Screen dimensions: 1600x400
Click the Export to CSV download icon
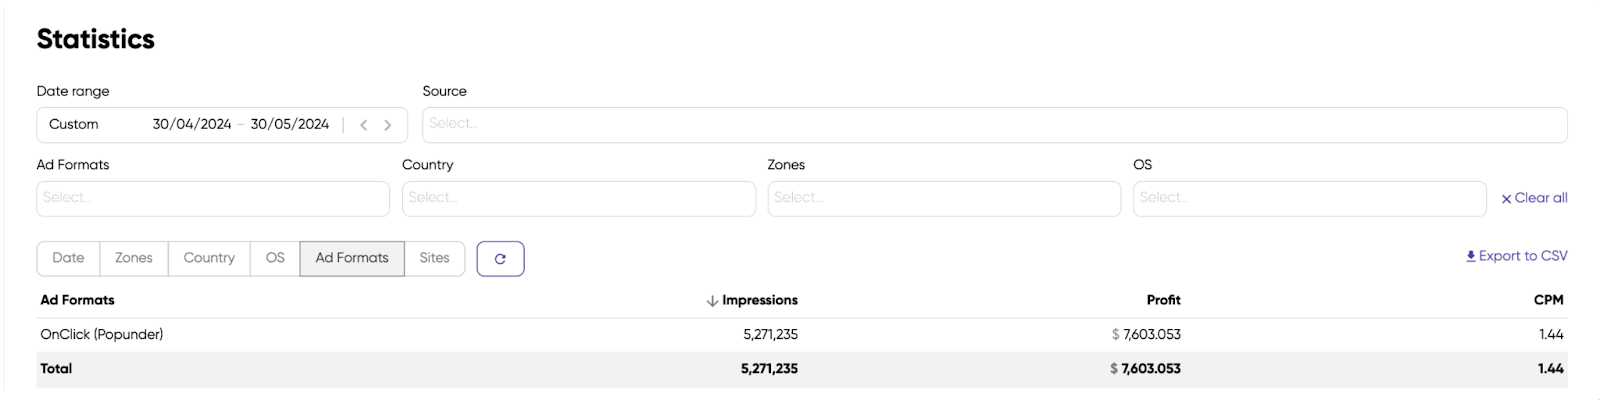(1471, 256)
